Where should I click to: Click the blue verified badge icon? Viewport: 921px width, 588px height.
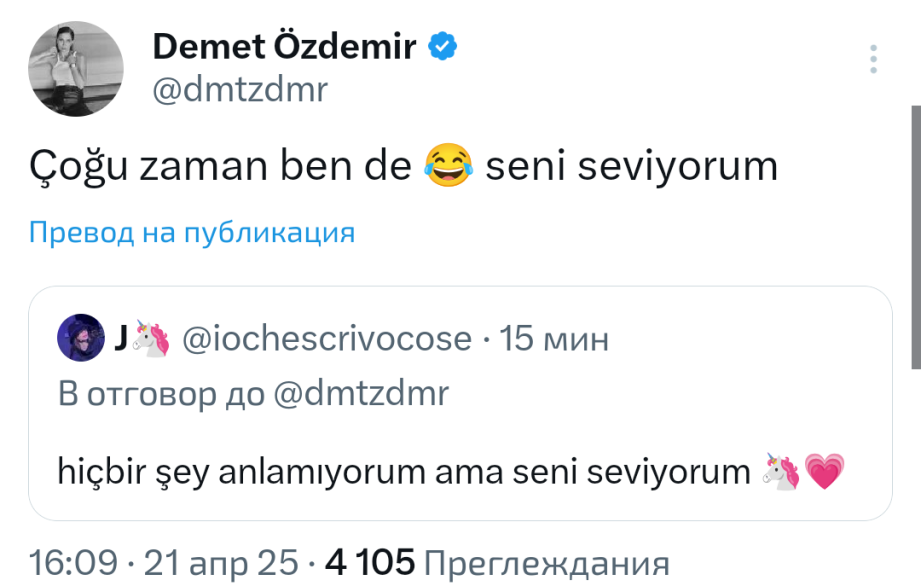pyautogui.click(x=444, y=46)
